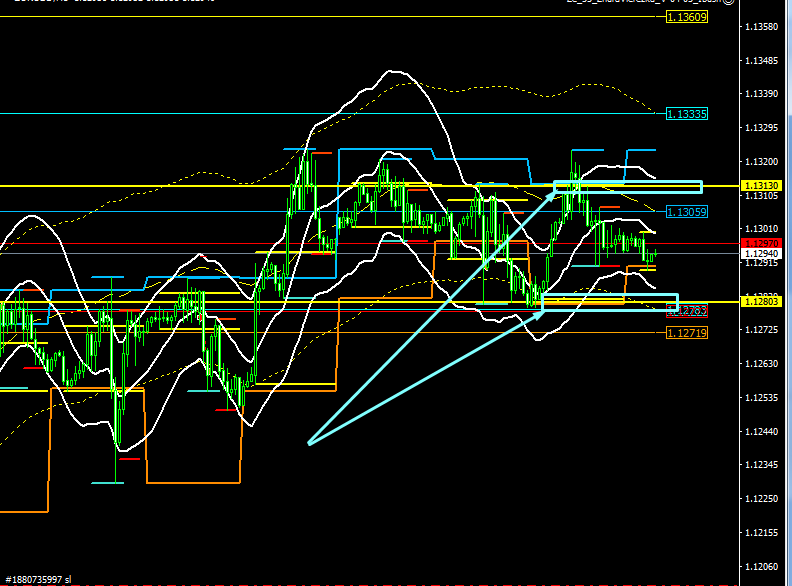The width and height of the screenshot is (792, 586).
Task: Click the 1.12060 value on price axis
Action: click(762, 567)
